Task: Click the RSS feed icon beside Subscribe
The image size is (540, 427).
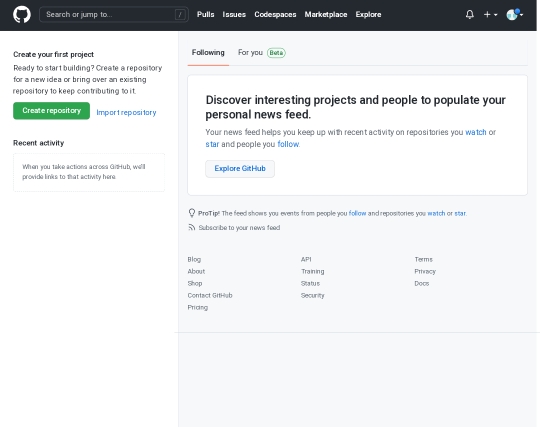Action: point(191,227)
